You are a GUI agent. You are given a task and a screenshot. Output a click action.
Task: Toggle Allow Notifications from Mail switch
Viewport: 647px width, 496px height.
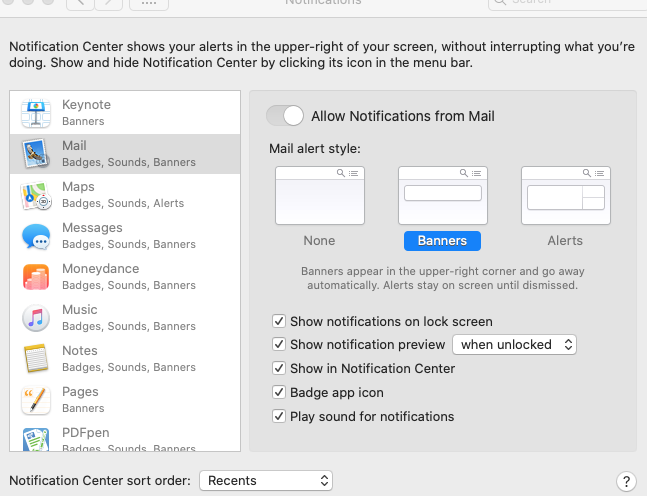click(x=285, y=116)
